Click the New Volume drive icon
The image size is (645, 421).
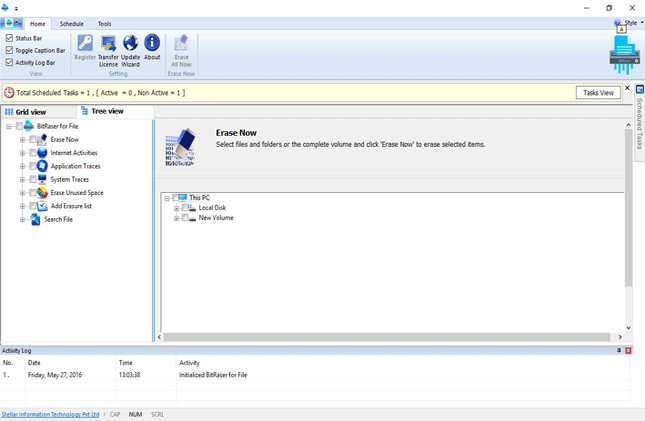(x=192, y=218)
